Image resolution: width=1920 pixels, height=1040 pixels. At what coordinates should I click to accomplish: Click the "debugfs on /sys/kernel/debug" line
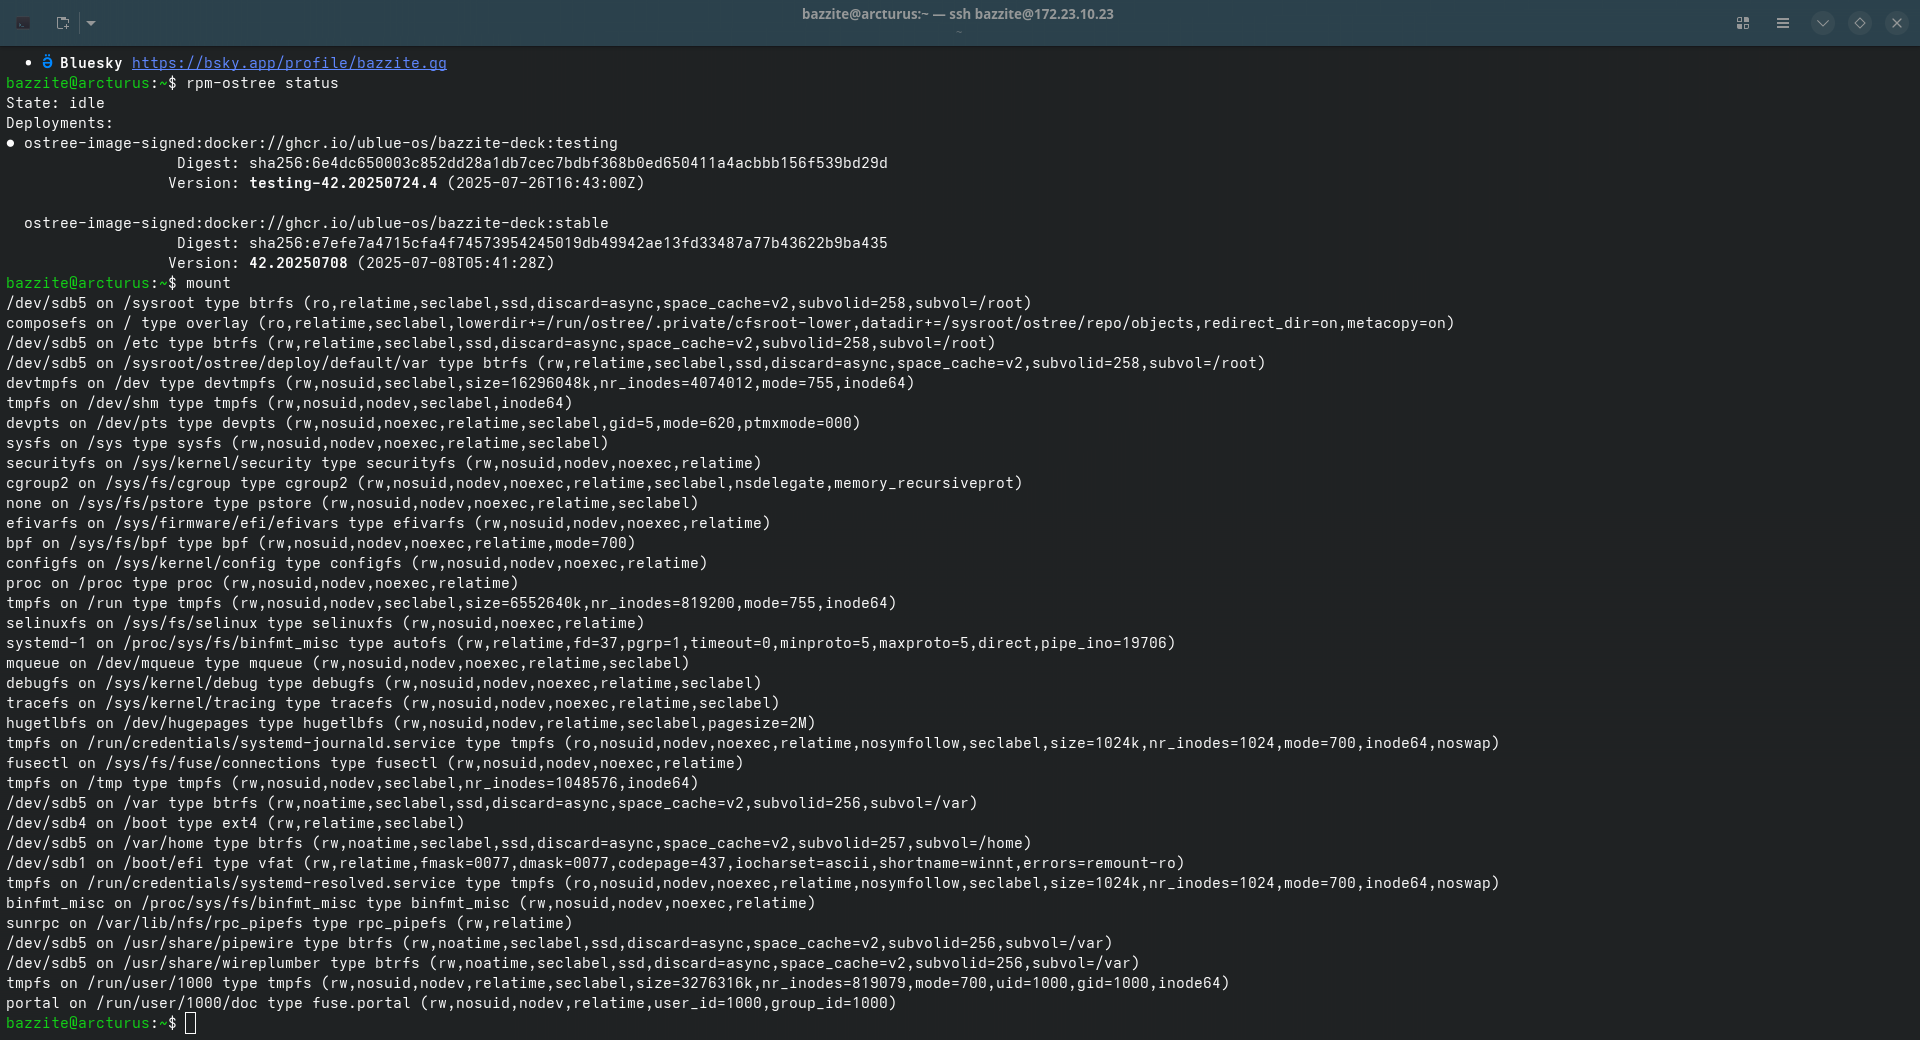point(384,683)
